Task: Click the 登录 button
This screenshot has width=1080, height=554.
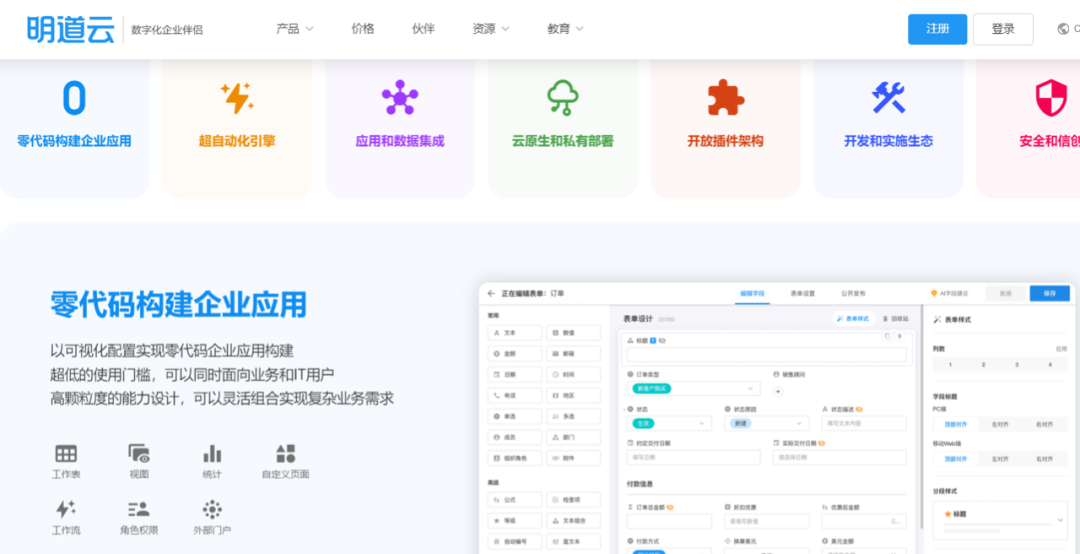Action: (1003, 29)
